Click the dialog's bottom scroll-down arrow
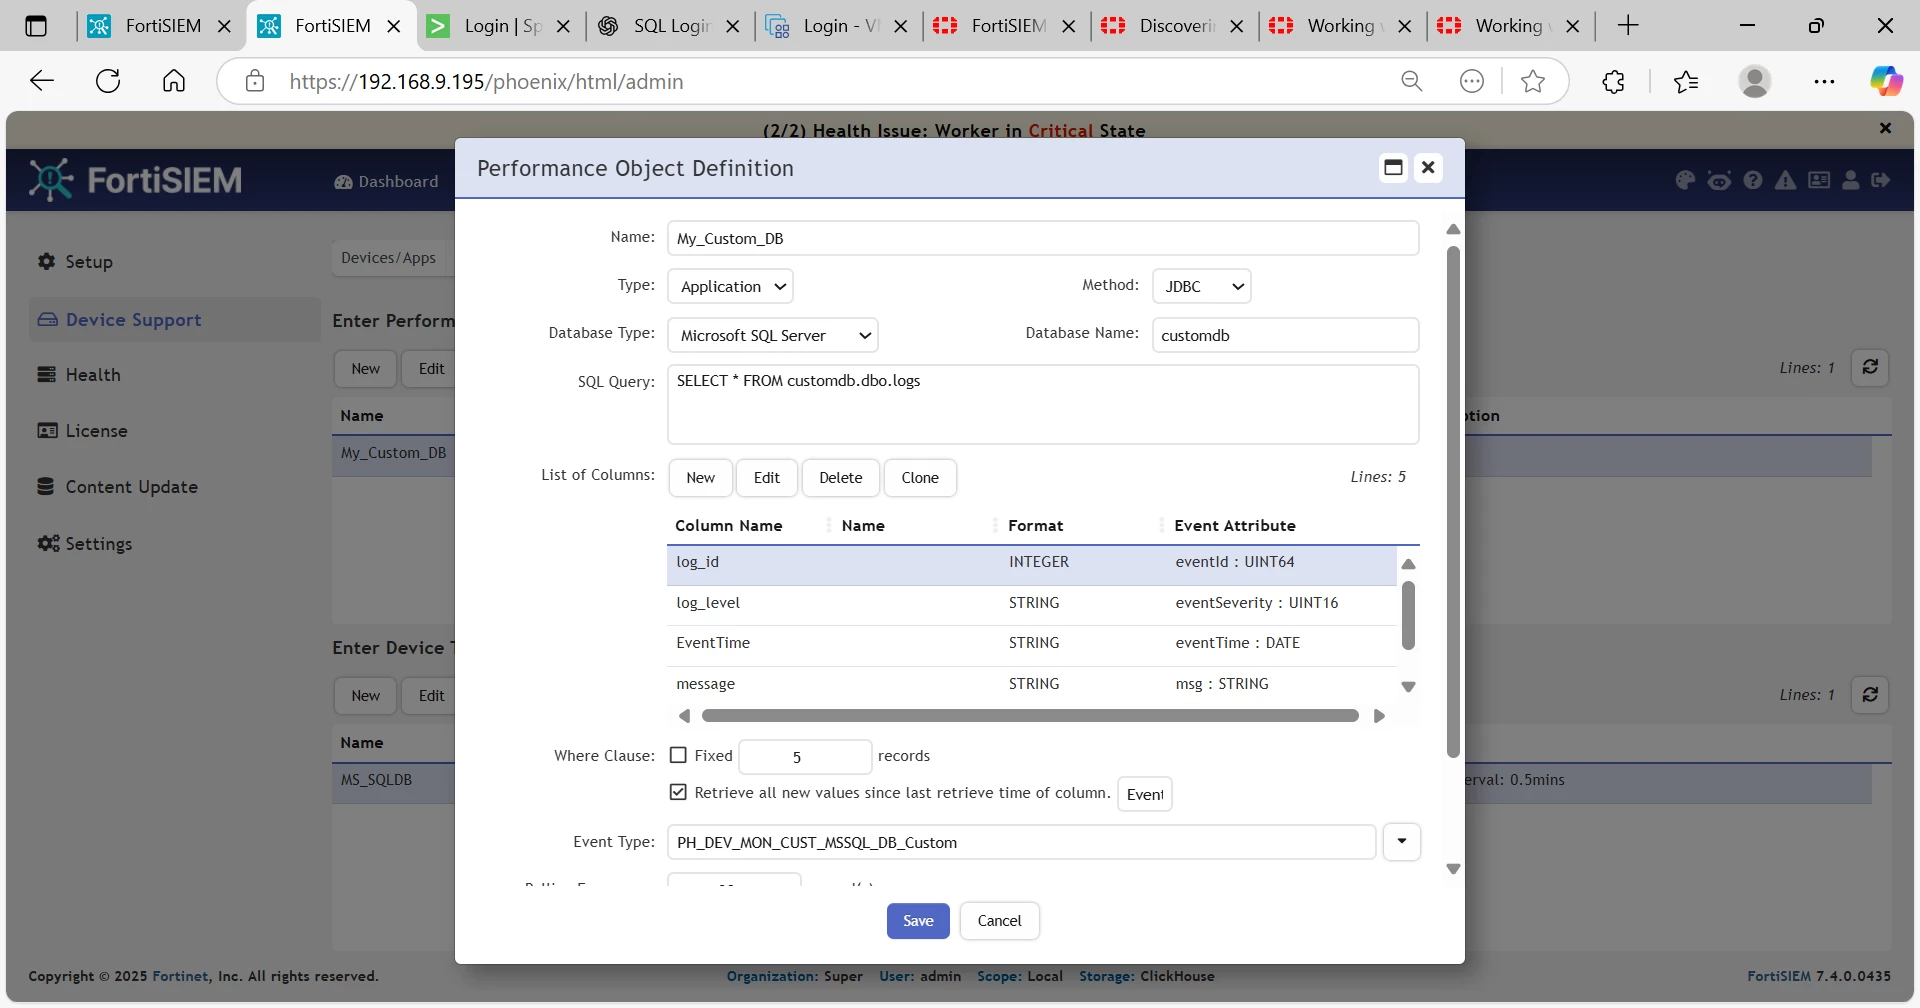This screenshot has height=1008, width=1920. [1453, 869]
